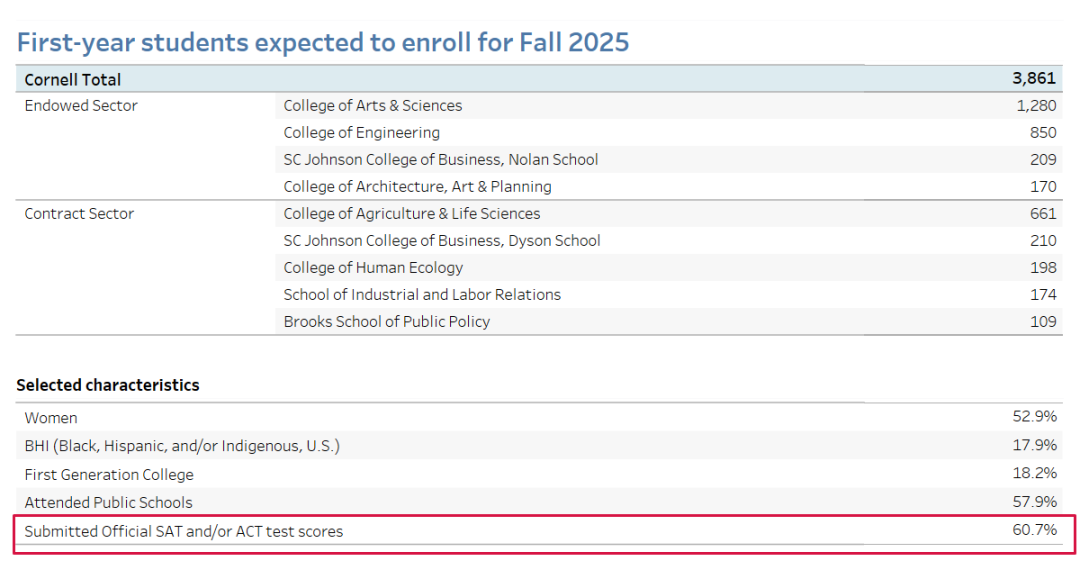Select the Attended Public Schools row
This screenshot has height=570, width=1080.
click(108, 503)
